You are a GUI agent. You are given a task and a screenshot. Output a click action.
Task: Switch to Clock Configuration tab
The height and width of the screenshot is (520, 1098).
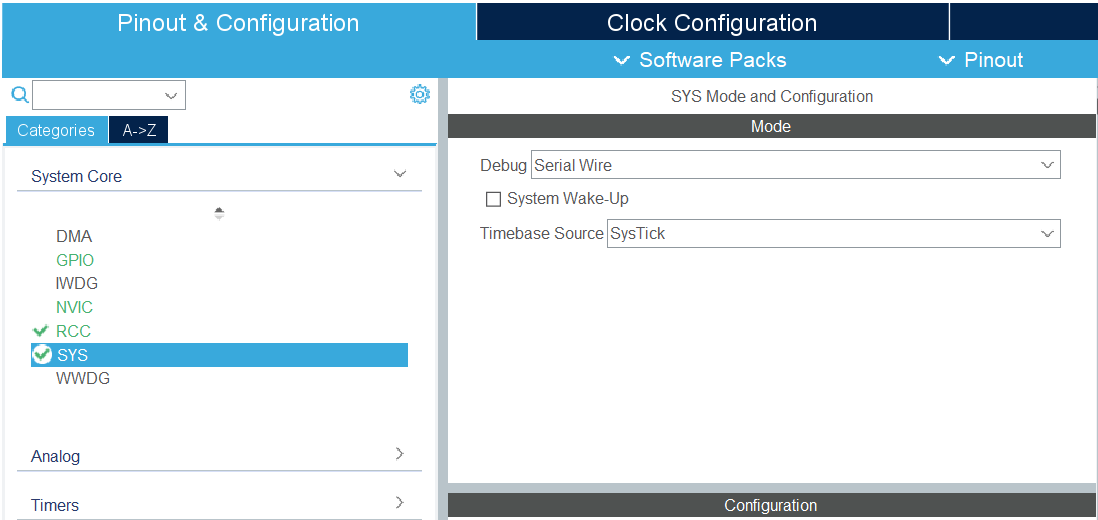(711, 22)
